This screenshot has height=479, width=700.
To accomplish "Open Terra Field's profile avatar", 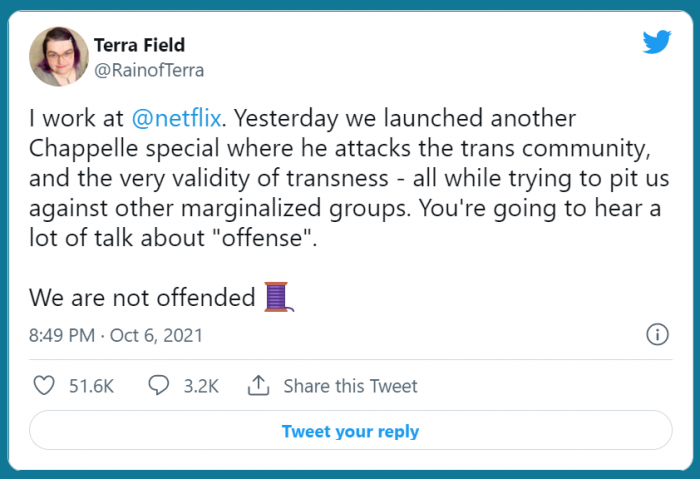I will [x=58, y=56].
